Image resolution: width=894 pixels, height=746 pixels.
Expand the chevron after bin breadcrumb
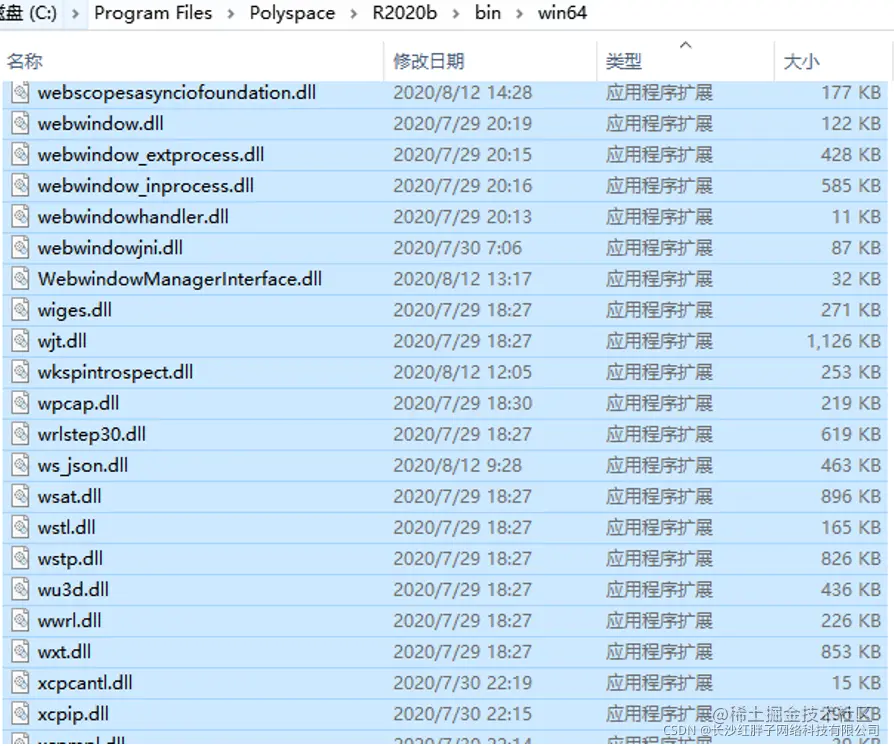(x=519, y=14)
